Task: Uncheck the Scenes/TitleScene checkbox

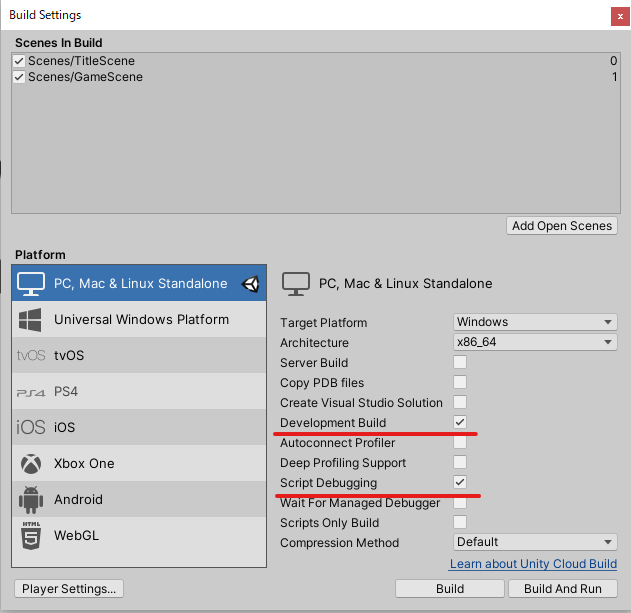Action: (19, 61)
